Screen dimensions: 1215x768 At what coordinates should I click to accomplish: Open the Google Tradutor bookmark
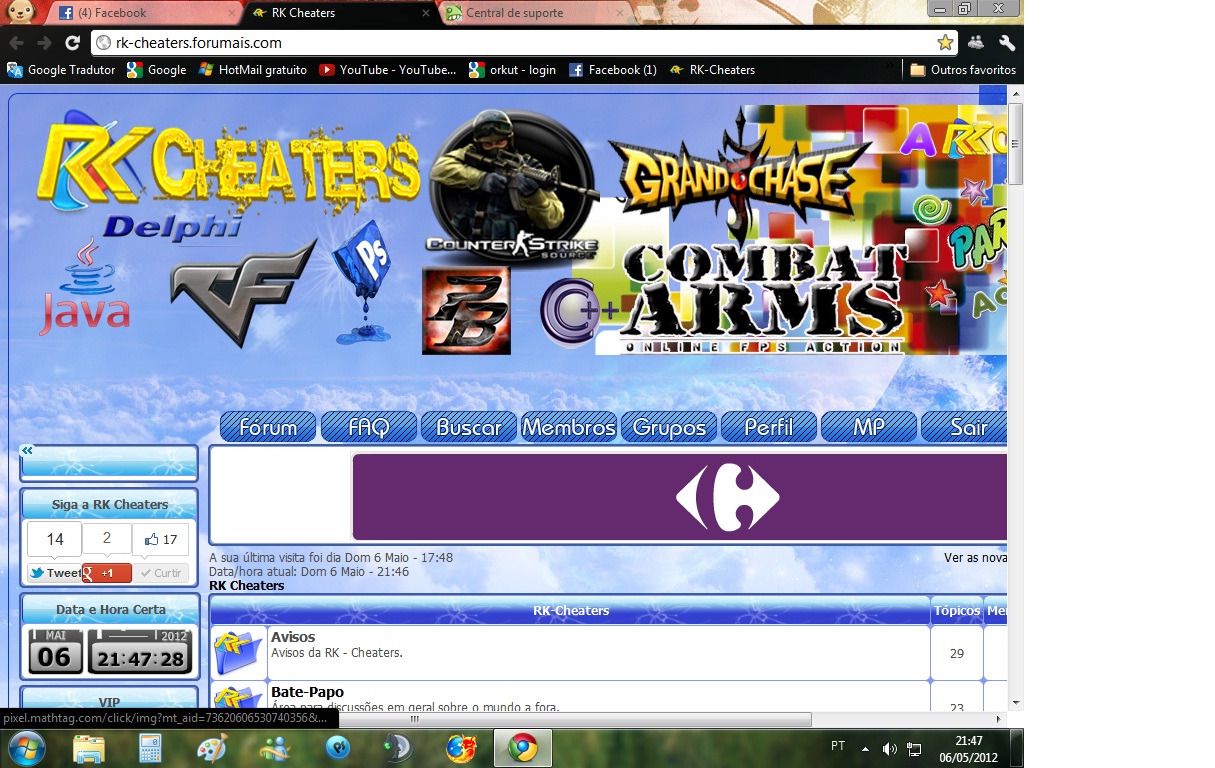61,70
